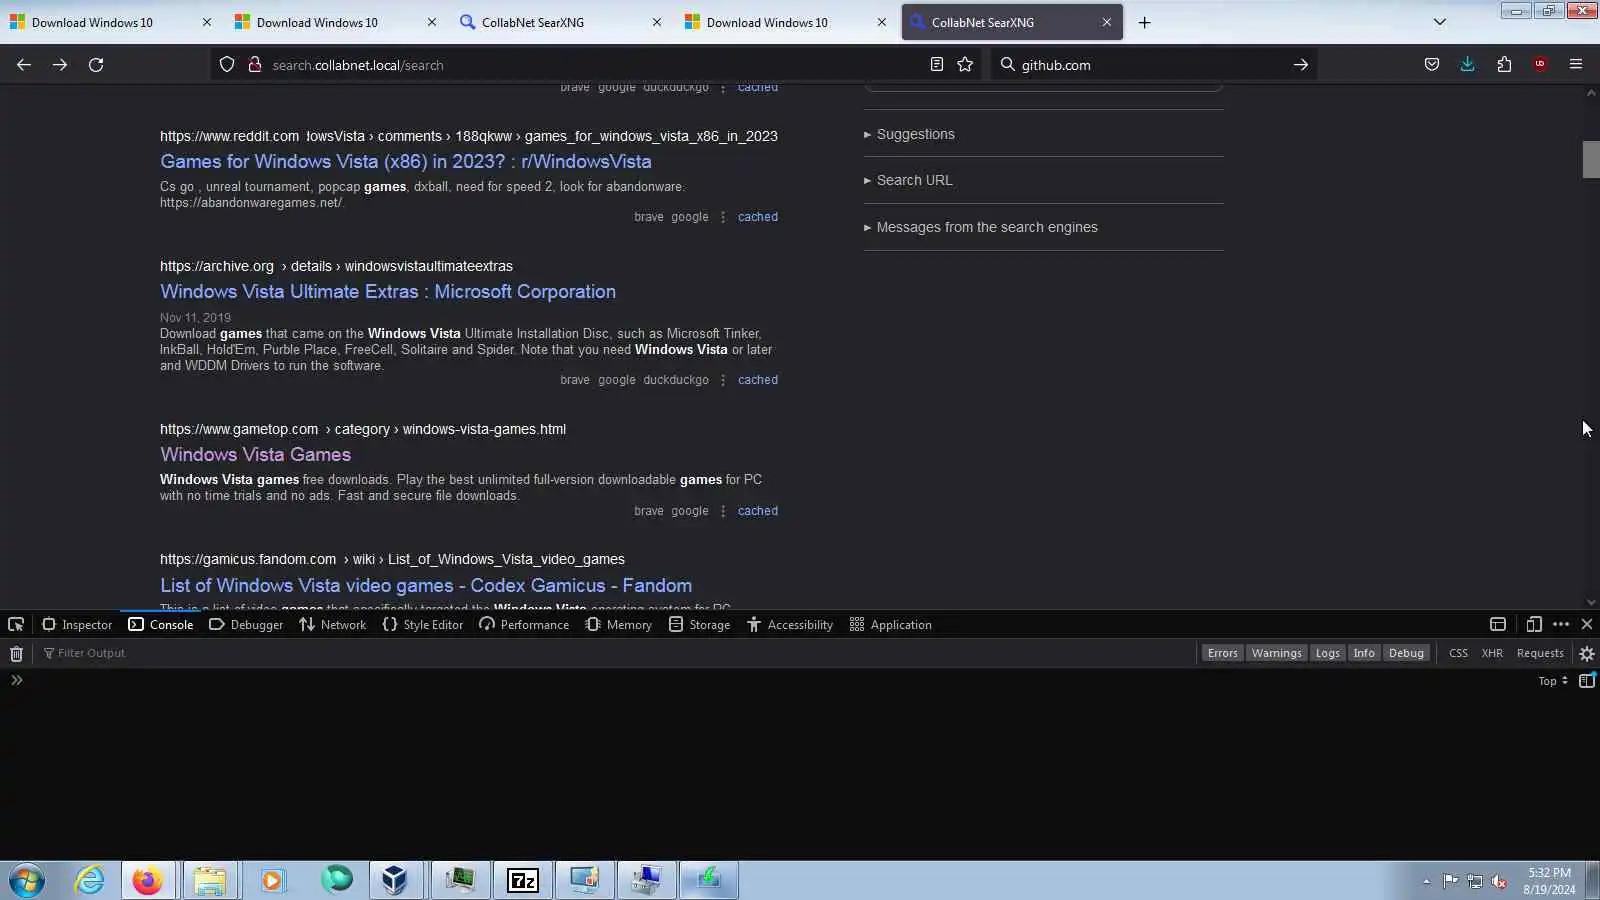Mute or adjust volume in system tray
Screen dimensions: 1600x900
pyautogui.click(x=1499, y=881)
